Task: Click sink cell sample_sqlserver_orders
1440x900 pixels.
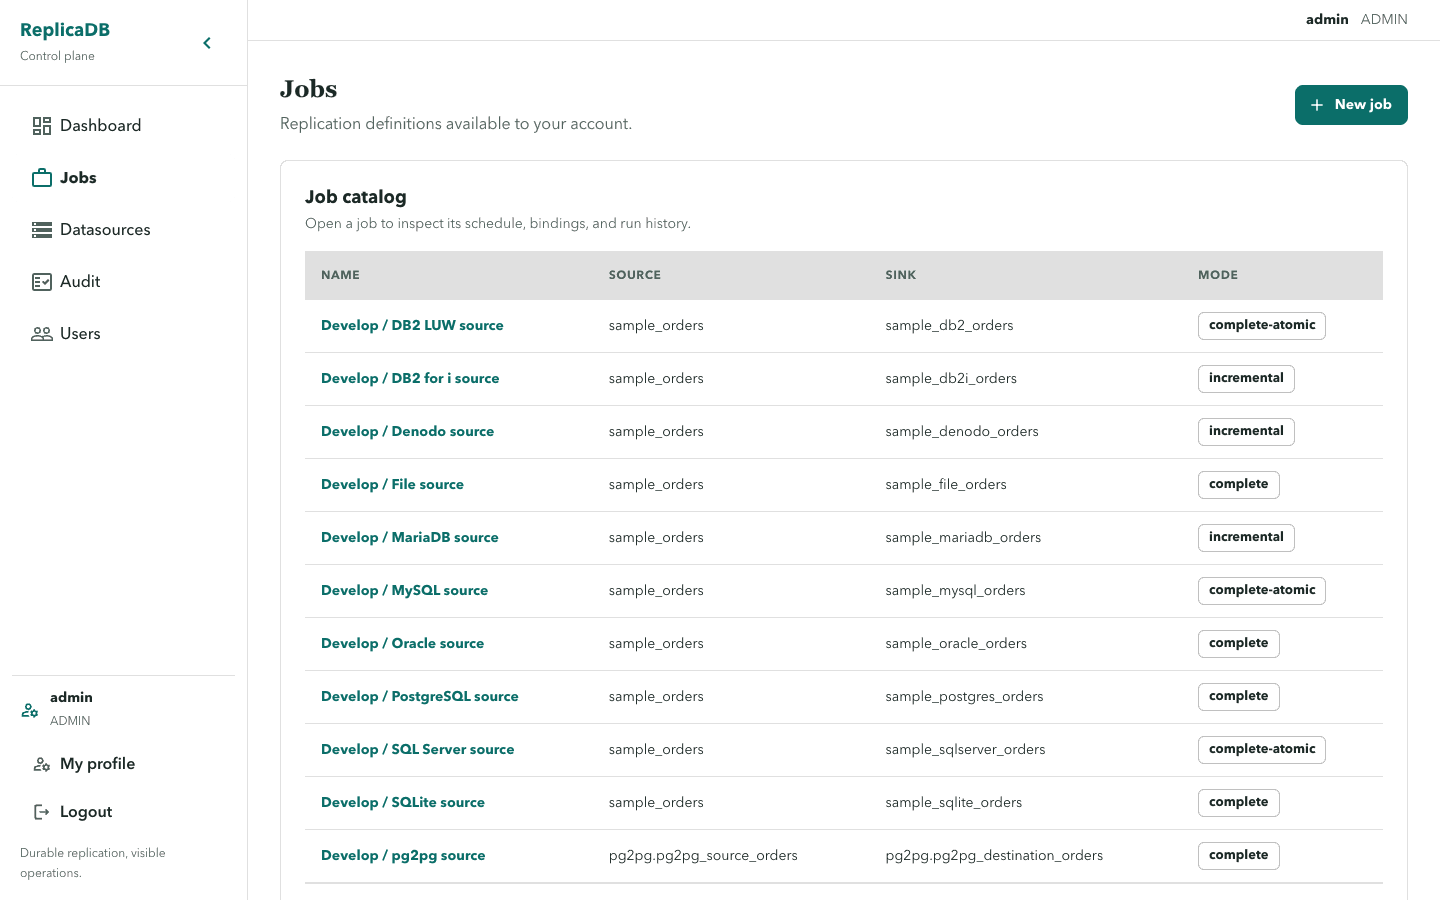Action: [965, 750]
